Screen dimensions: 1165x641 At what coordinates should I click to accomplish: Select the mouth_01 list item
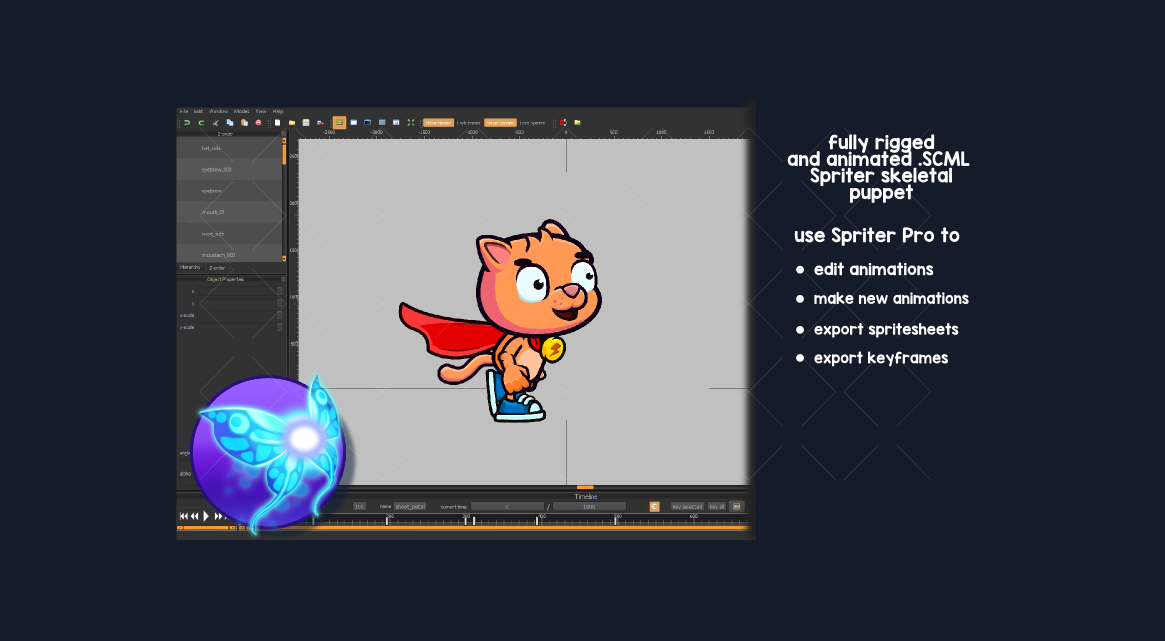[x=229, y=212]
